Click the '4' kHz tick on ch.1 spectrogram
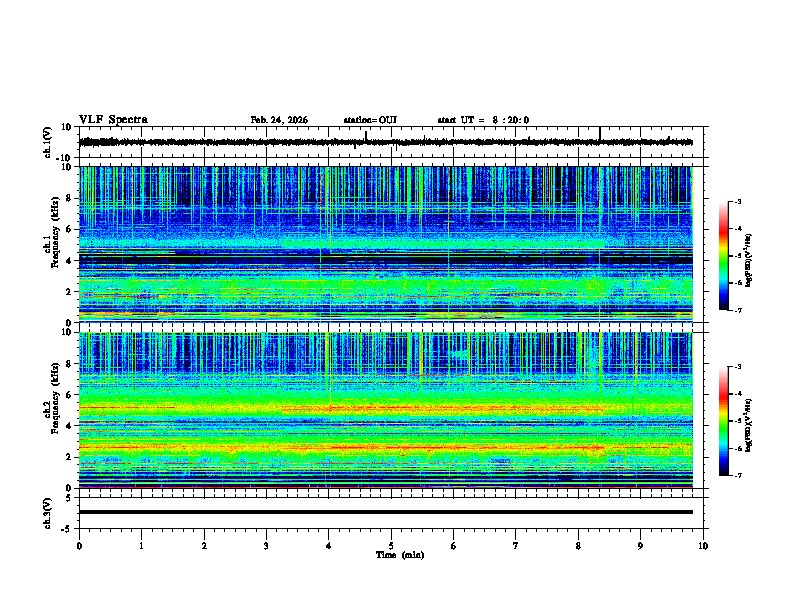This screenshot has height=612, width=792. 70,261
